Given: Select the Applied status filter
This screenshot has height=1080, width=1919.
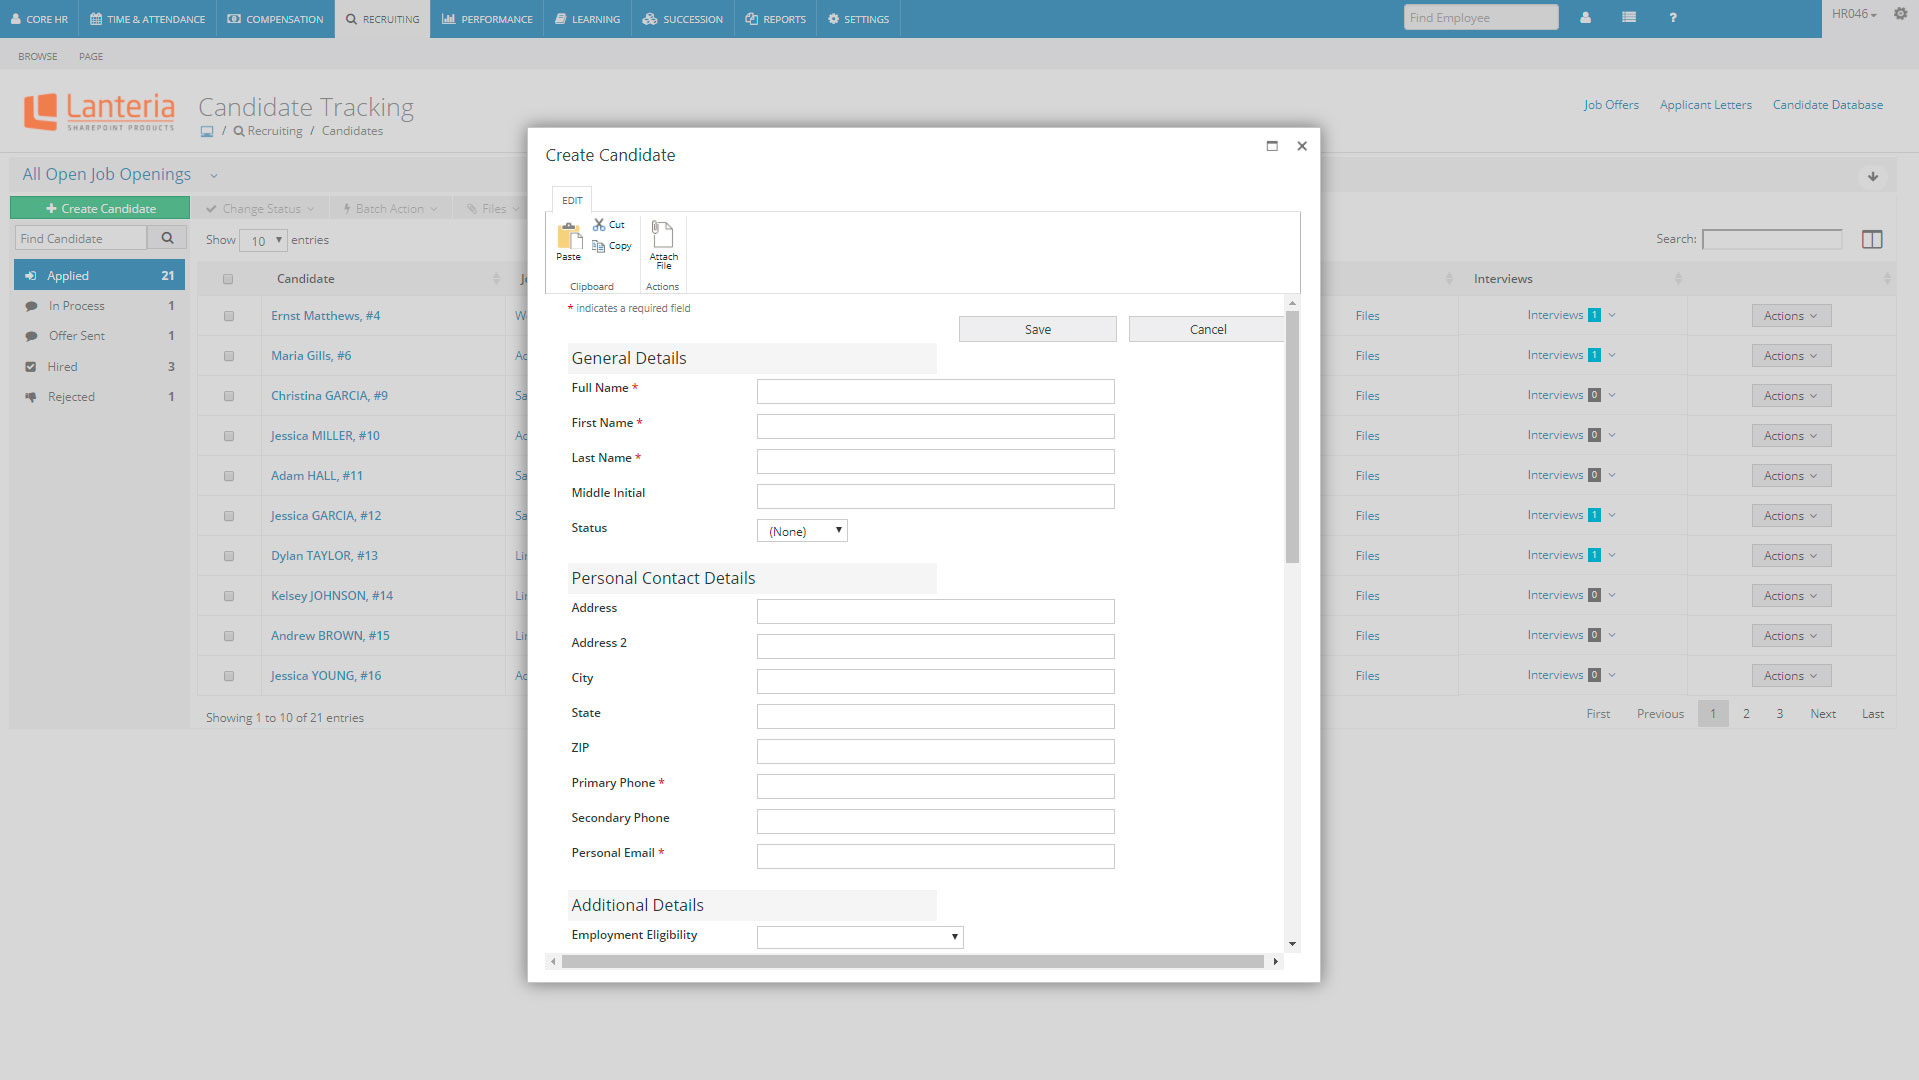Looking at the screenshot, I should tap(99, 275).
